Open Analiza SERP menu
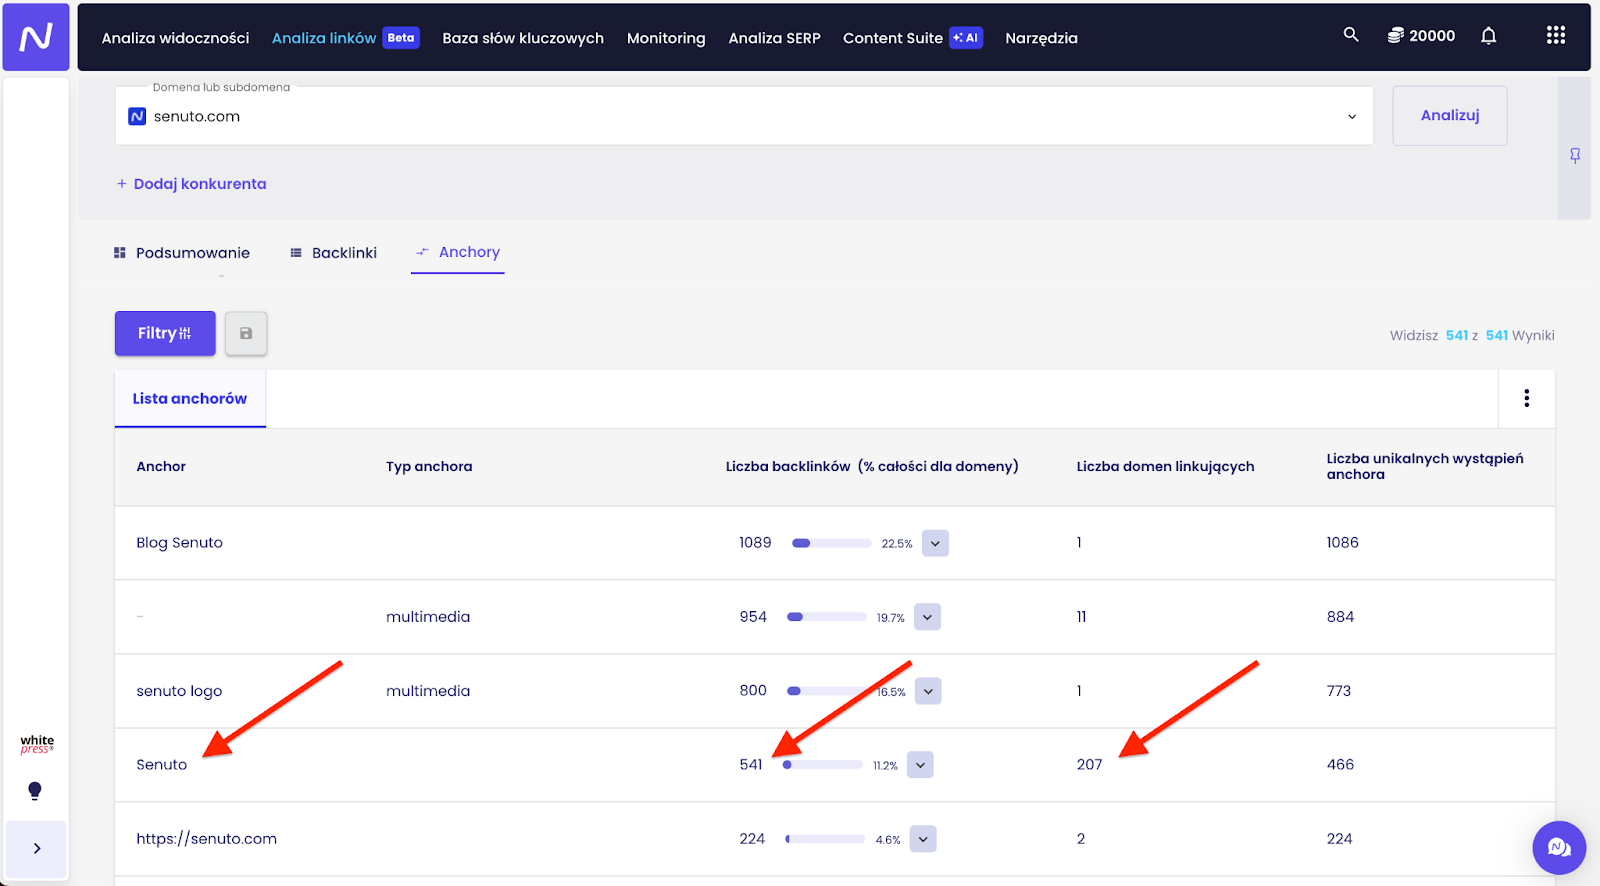This screenshot has width=1600, height=886. (774, 38)
